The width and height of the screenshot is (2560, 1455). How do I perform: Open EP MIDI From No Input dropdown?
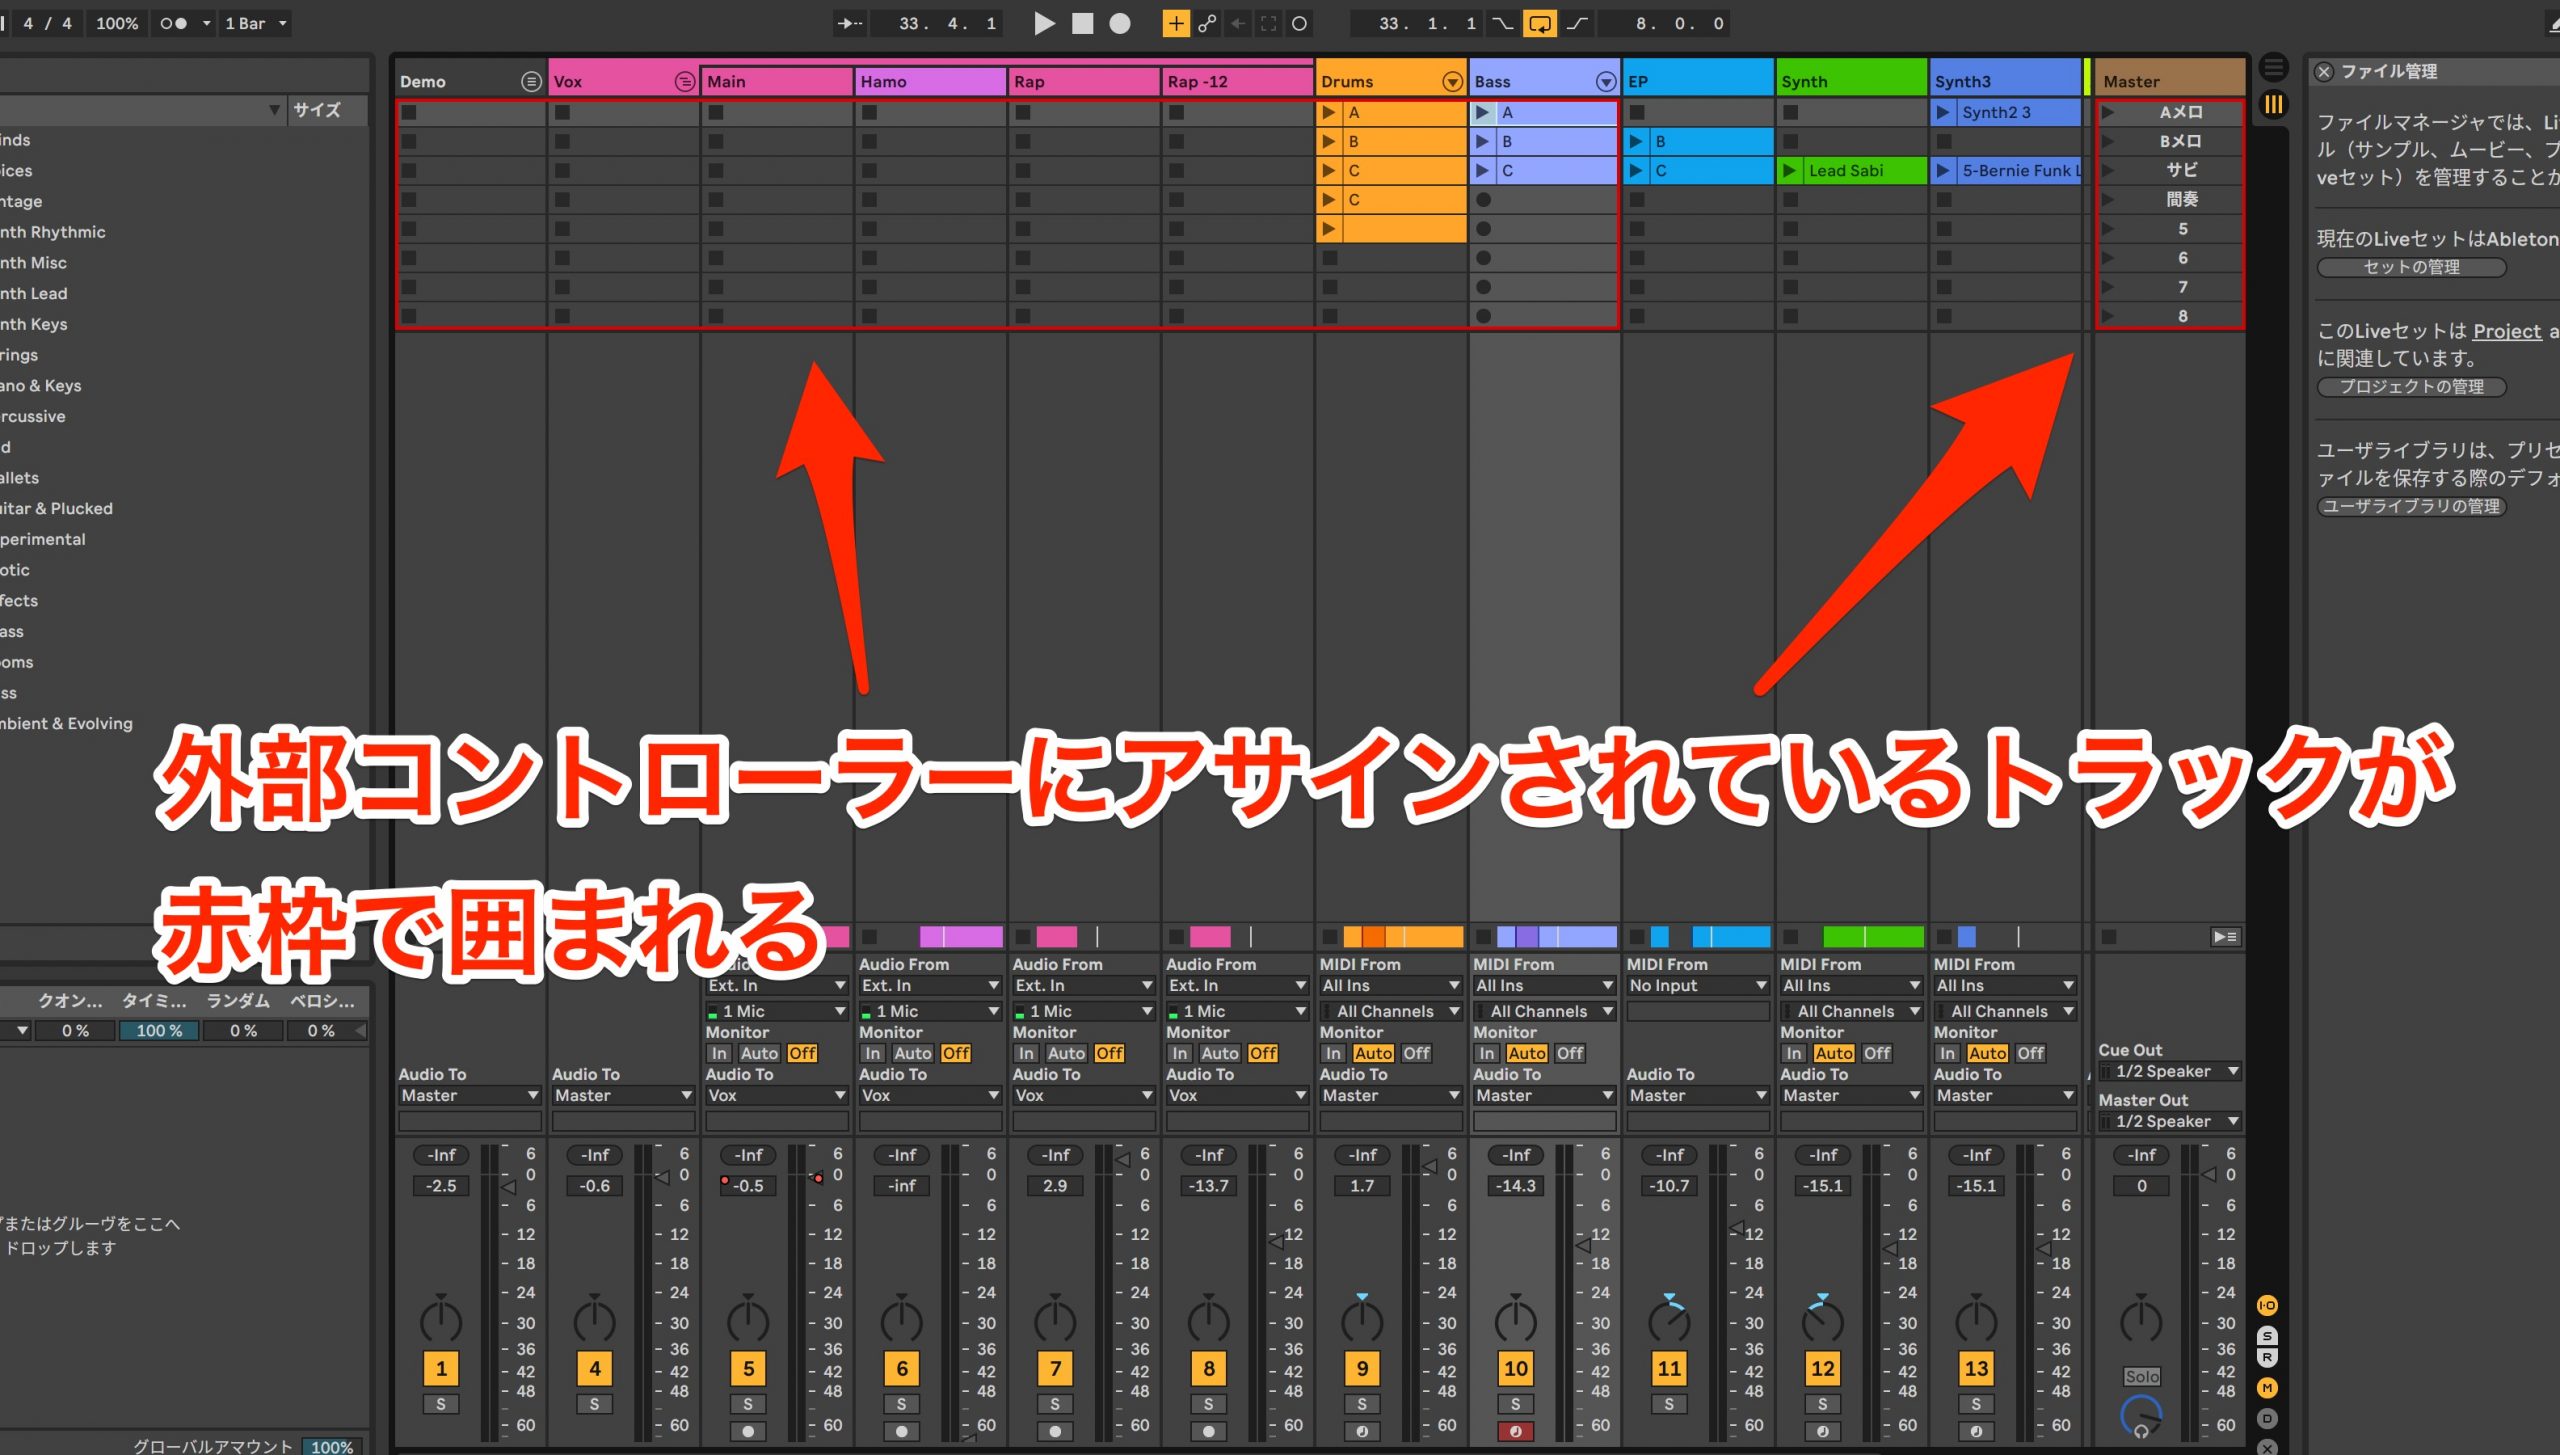pos(1697,985)
